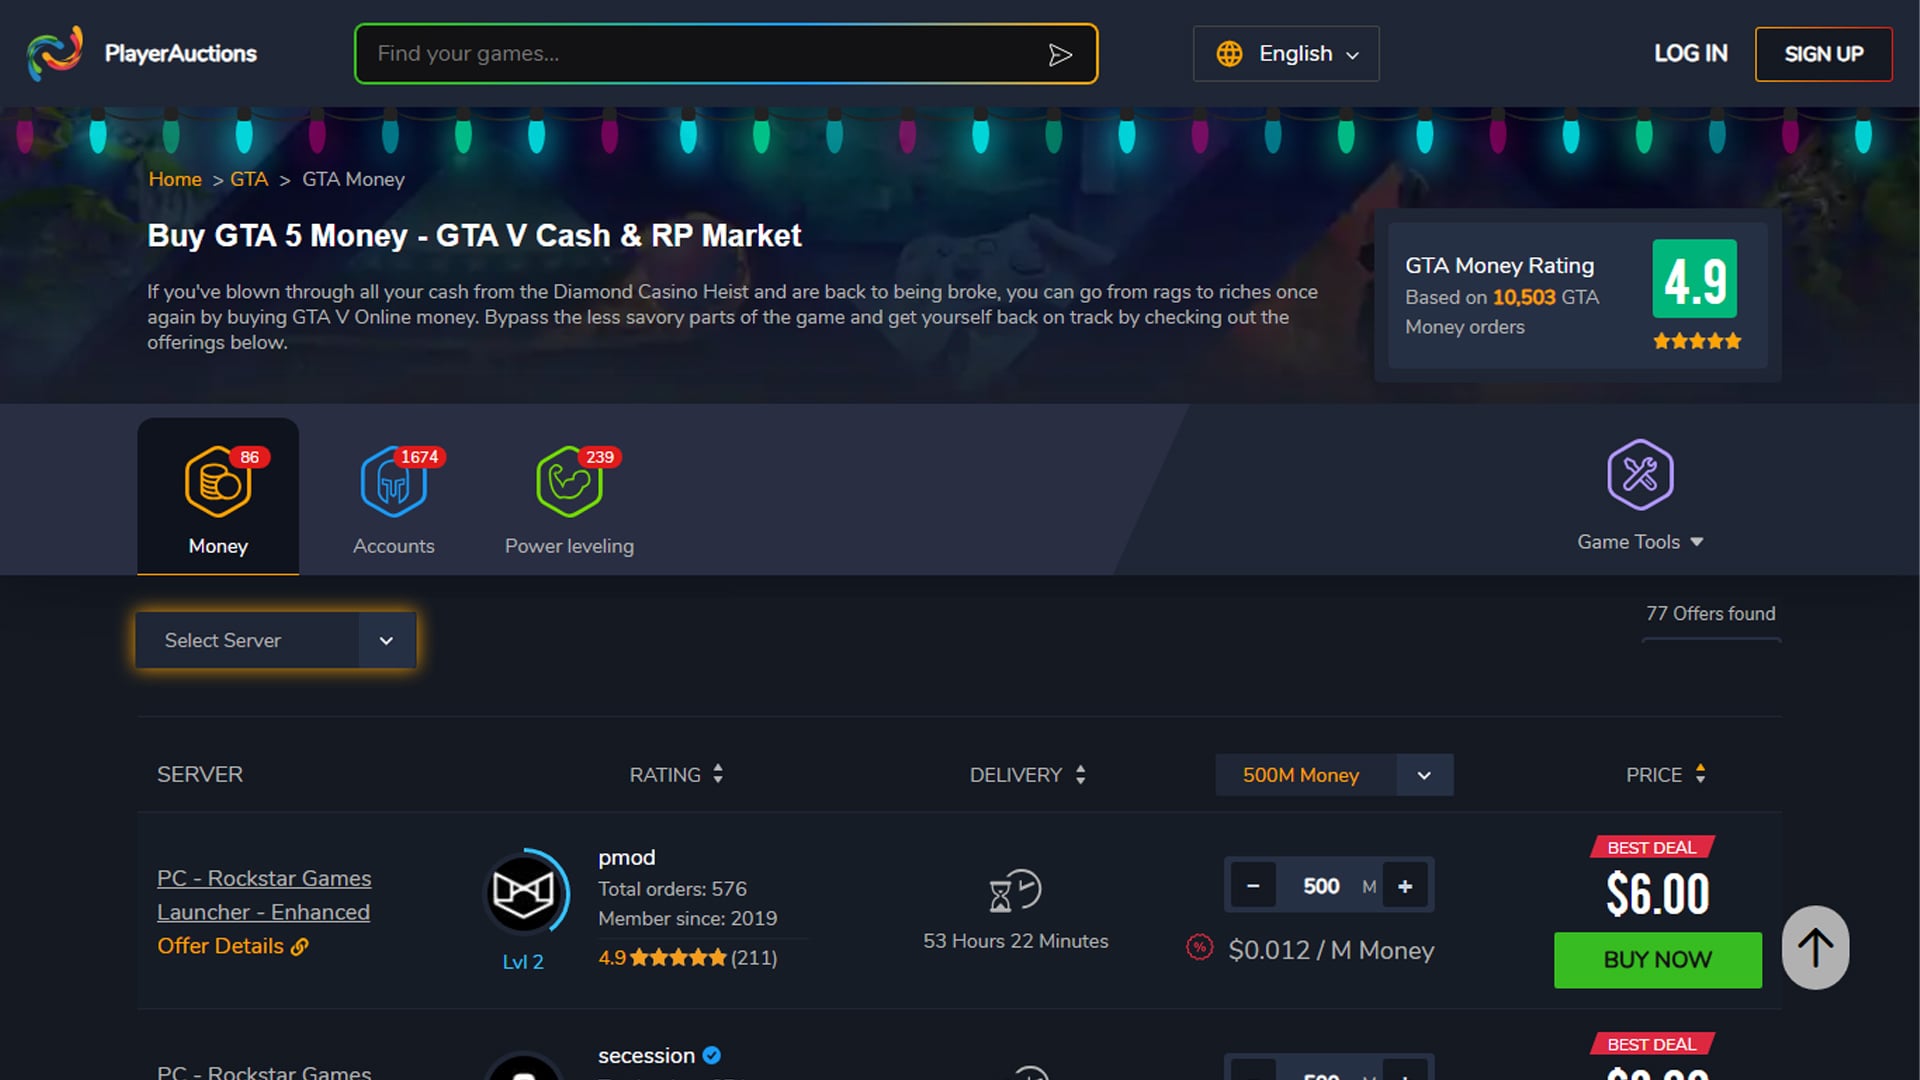1920x1080 pixels.
Task: Open the Select Server dropdown
Action: [275, 640]
